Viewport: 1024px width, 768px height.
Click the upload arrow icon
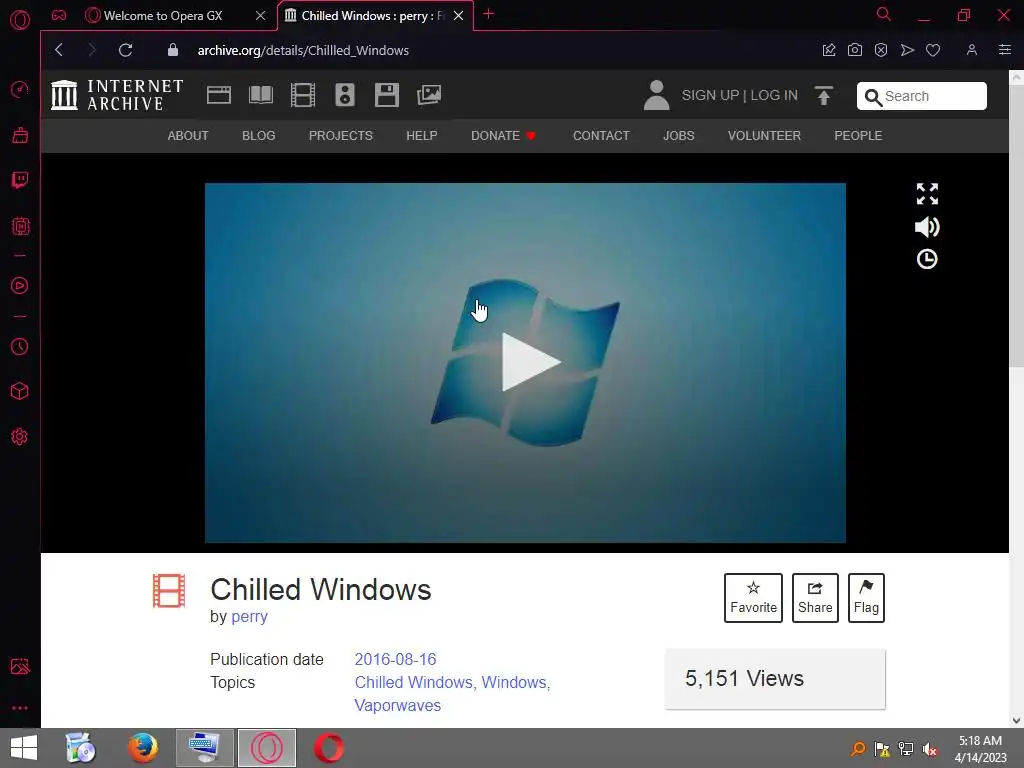coord(824,95)
